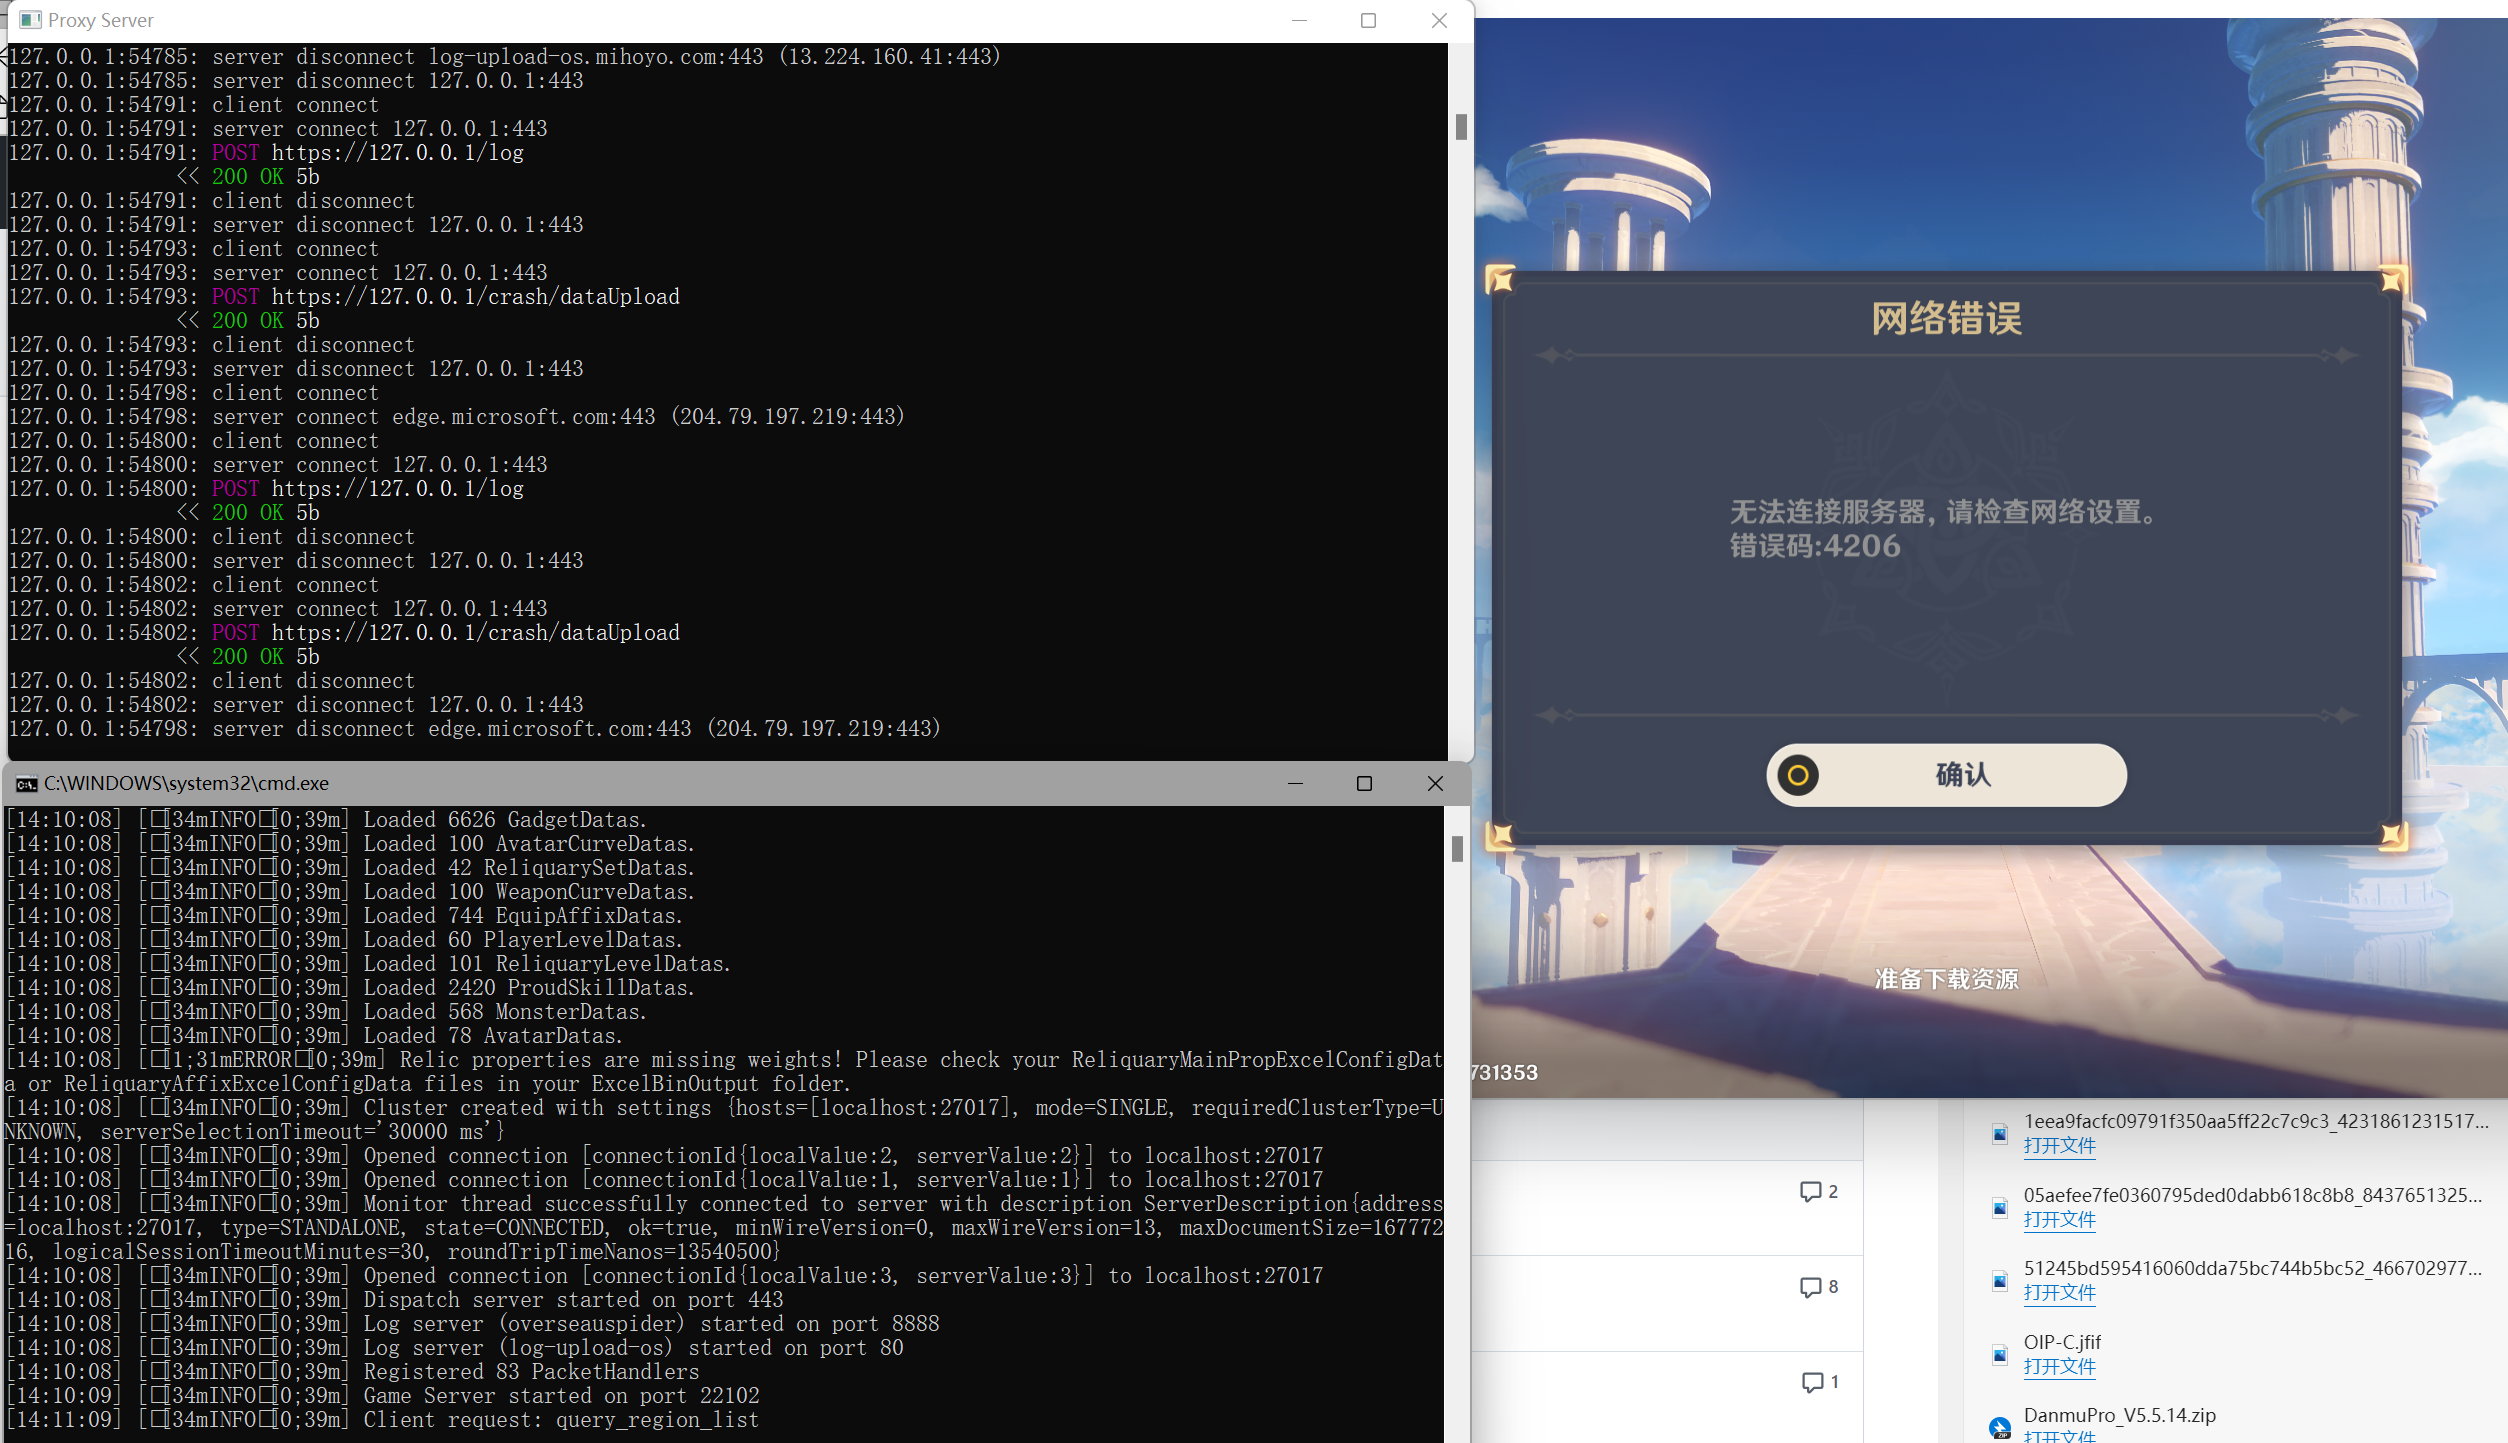This screenshot has height=1443, width=2508.
Task: Maximize the cmd.exe window
Action: coord(1364,784)
